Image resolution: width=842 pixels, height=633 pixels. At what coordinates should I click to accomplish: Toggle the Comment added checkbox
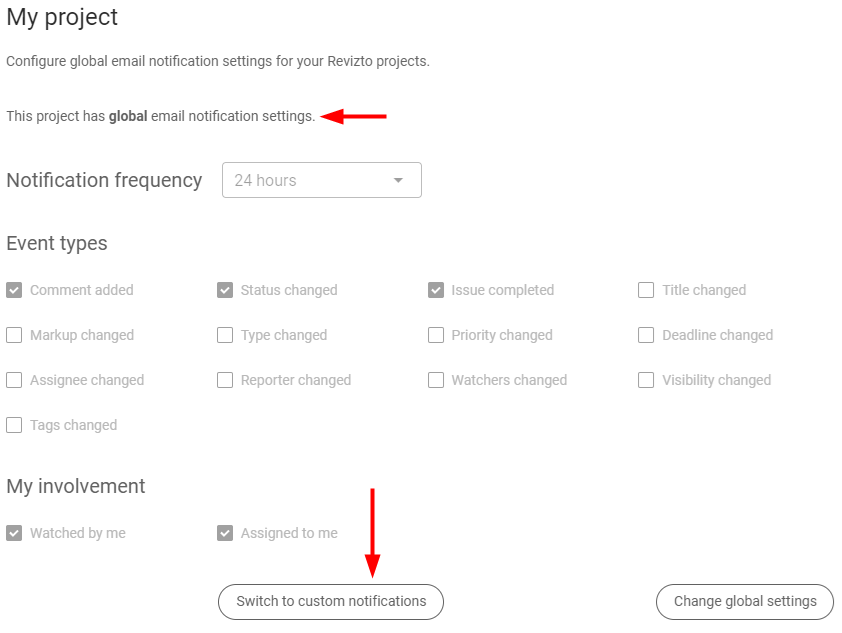pyautogui.click(x=14, y=290)
